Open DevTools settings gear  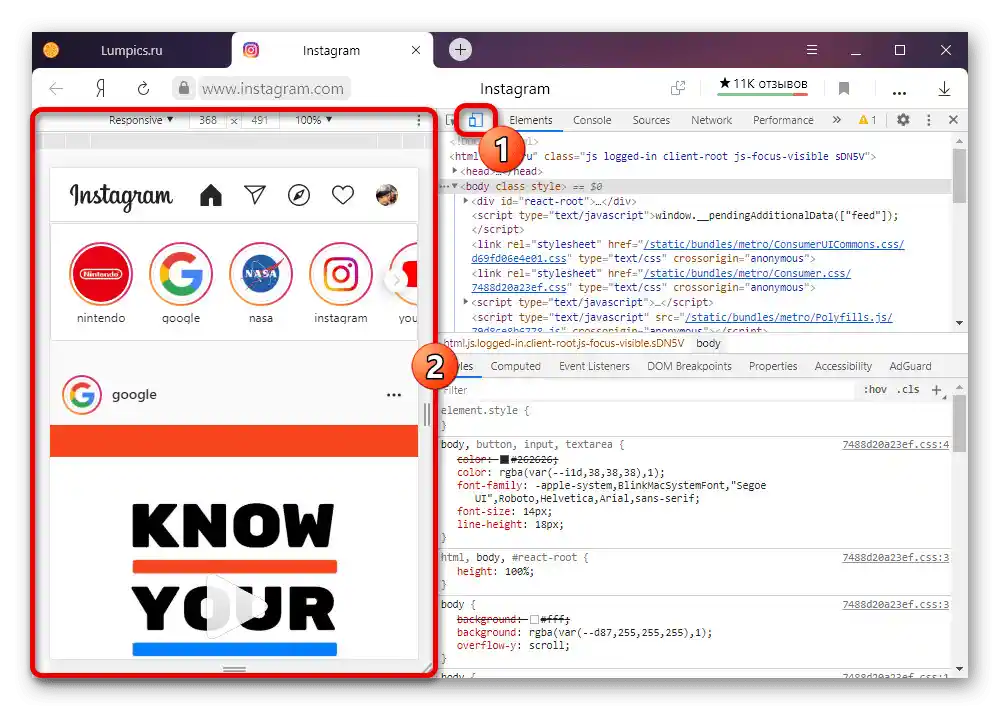coord(903,120)
